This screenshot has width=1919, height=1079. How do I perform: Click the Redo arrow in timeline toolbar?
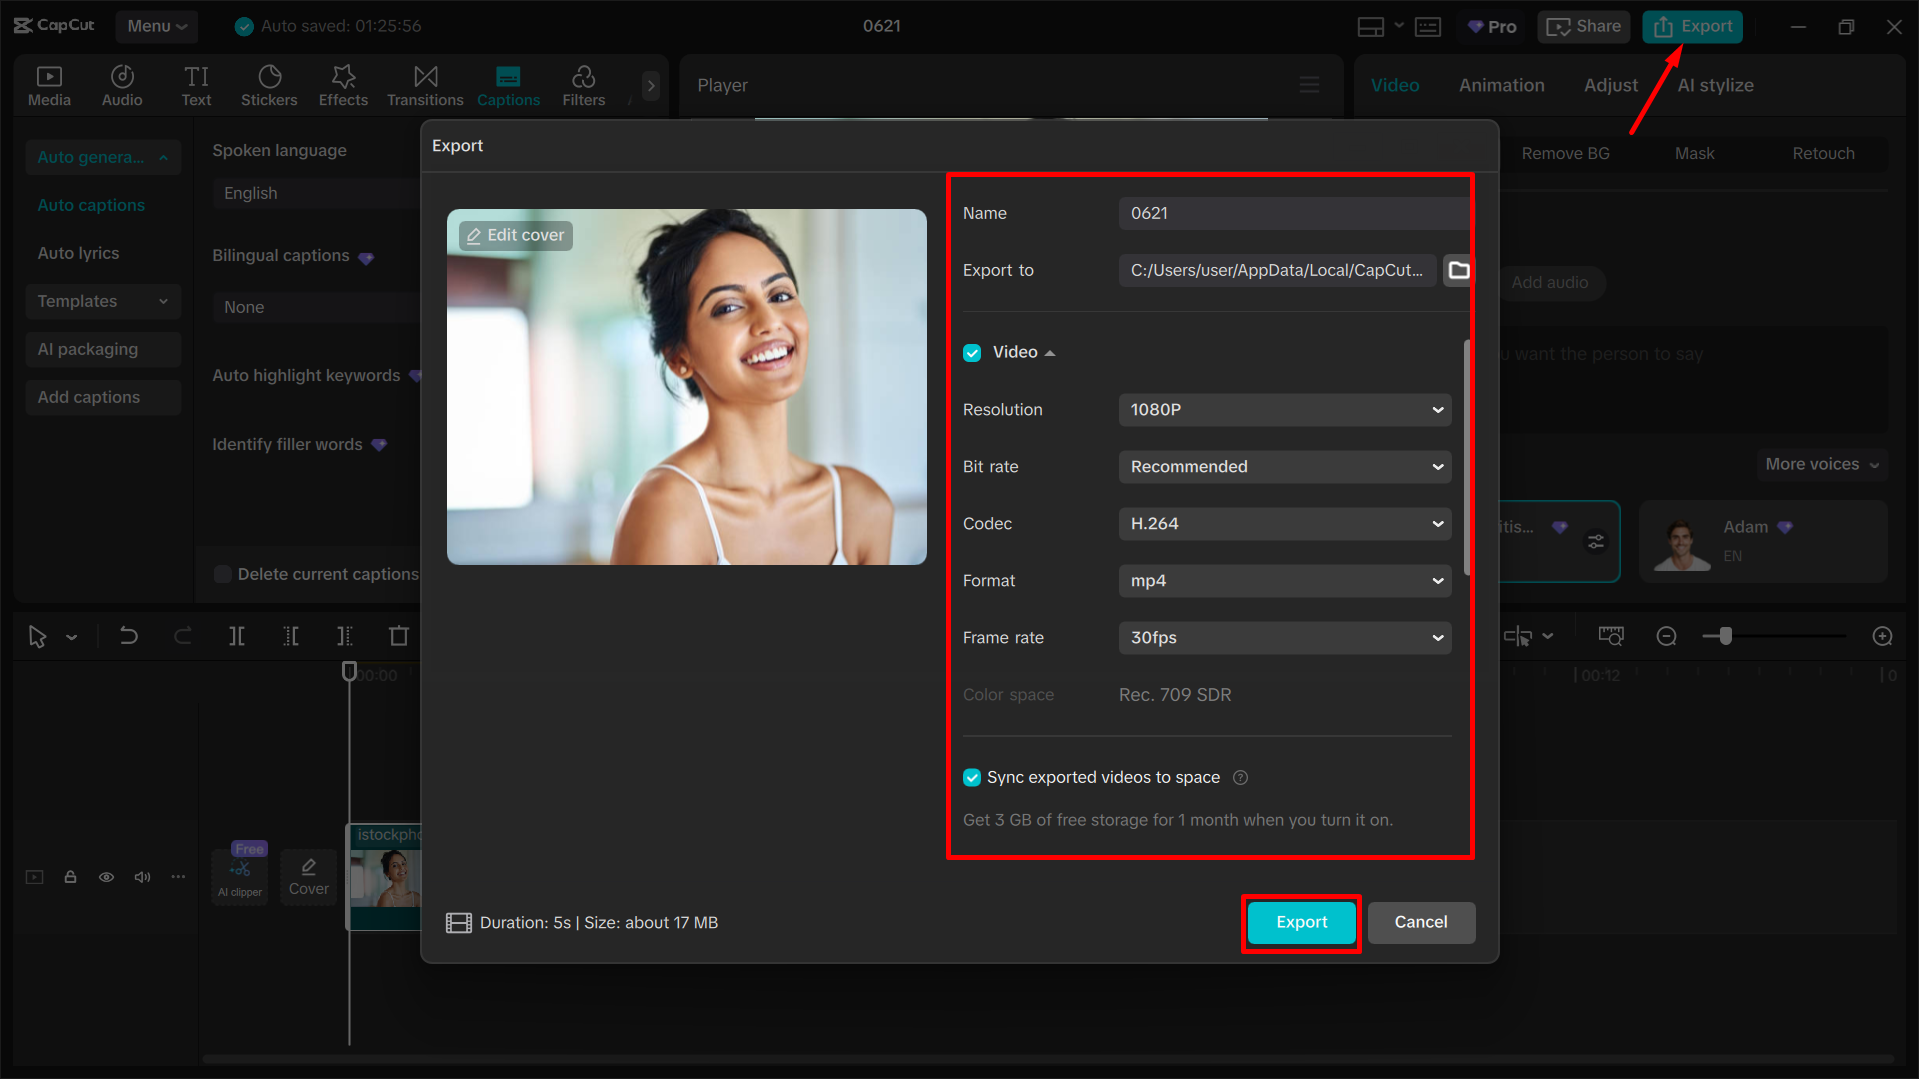183,636
